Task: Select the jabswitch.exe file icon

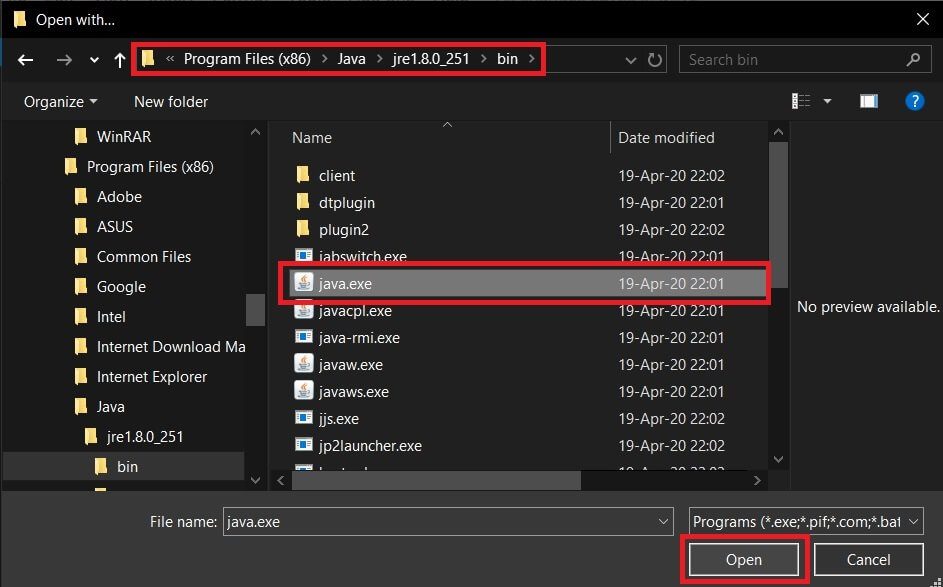Action: (x=303, y=255)
